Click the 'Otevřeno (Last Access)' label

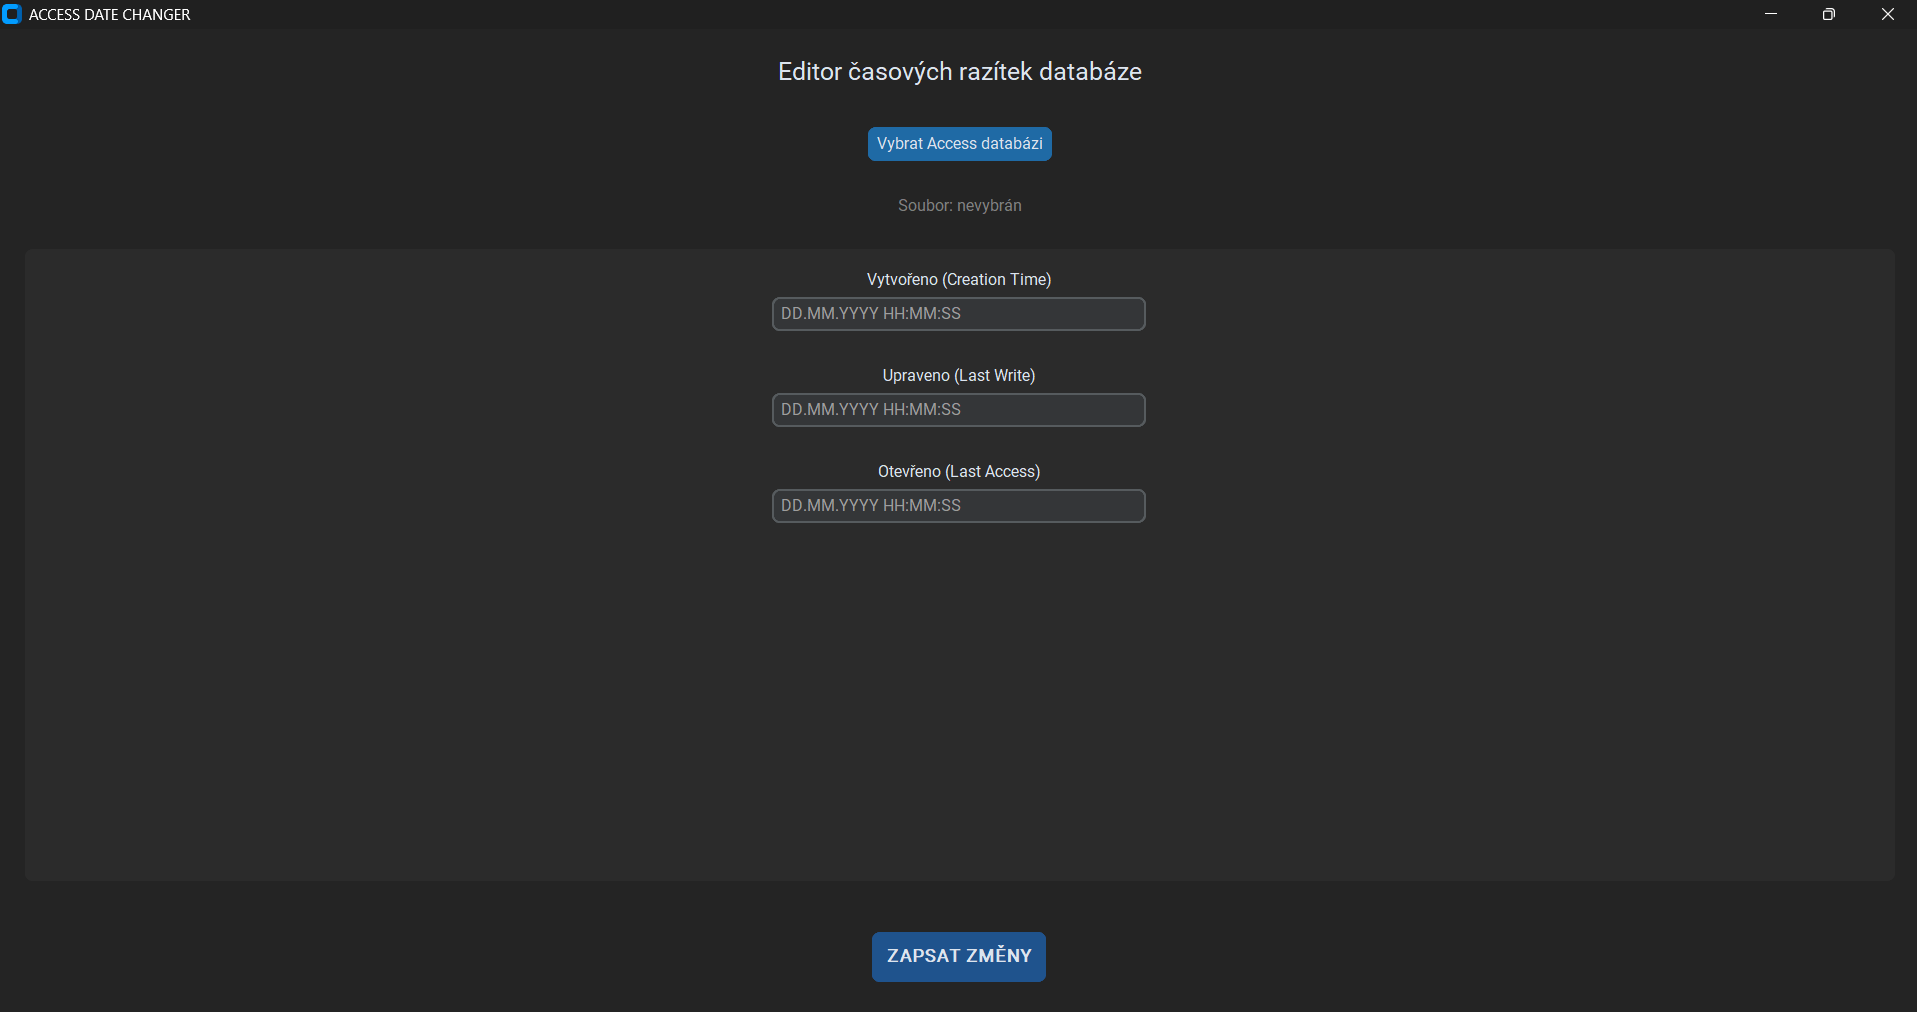[959, 471]
